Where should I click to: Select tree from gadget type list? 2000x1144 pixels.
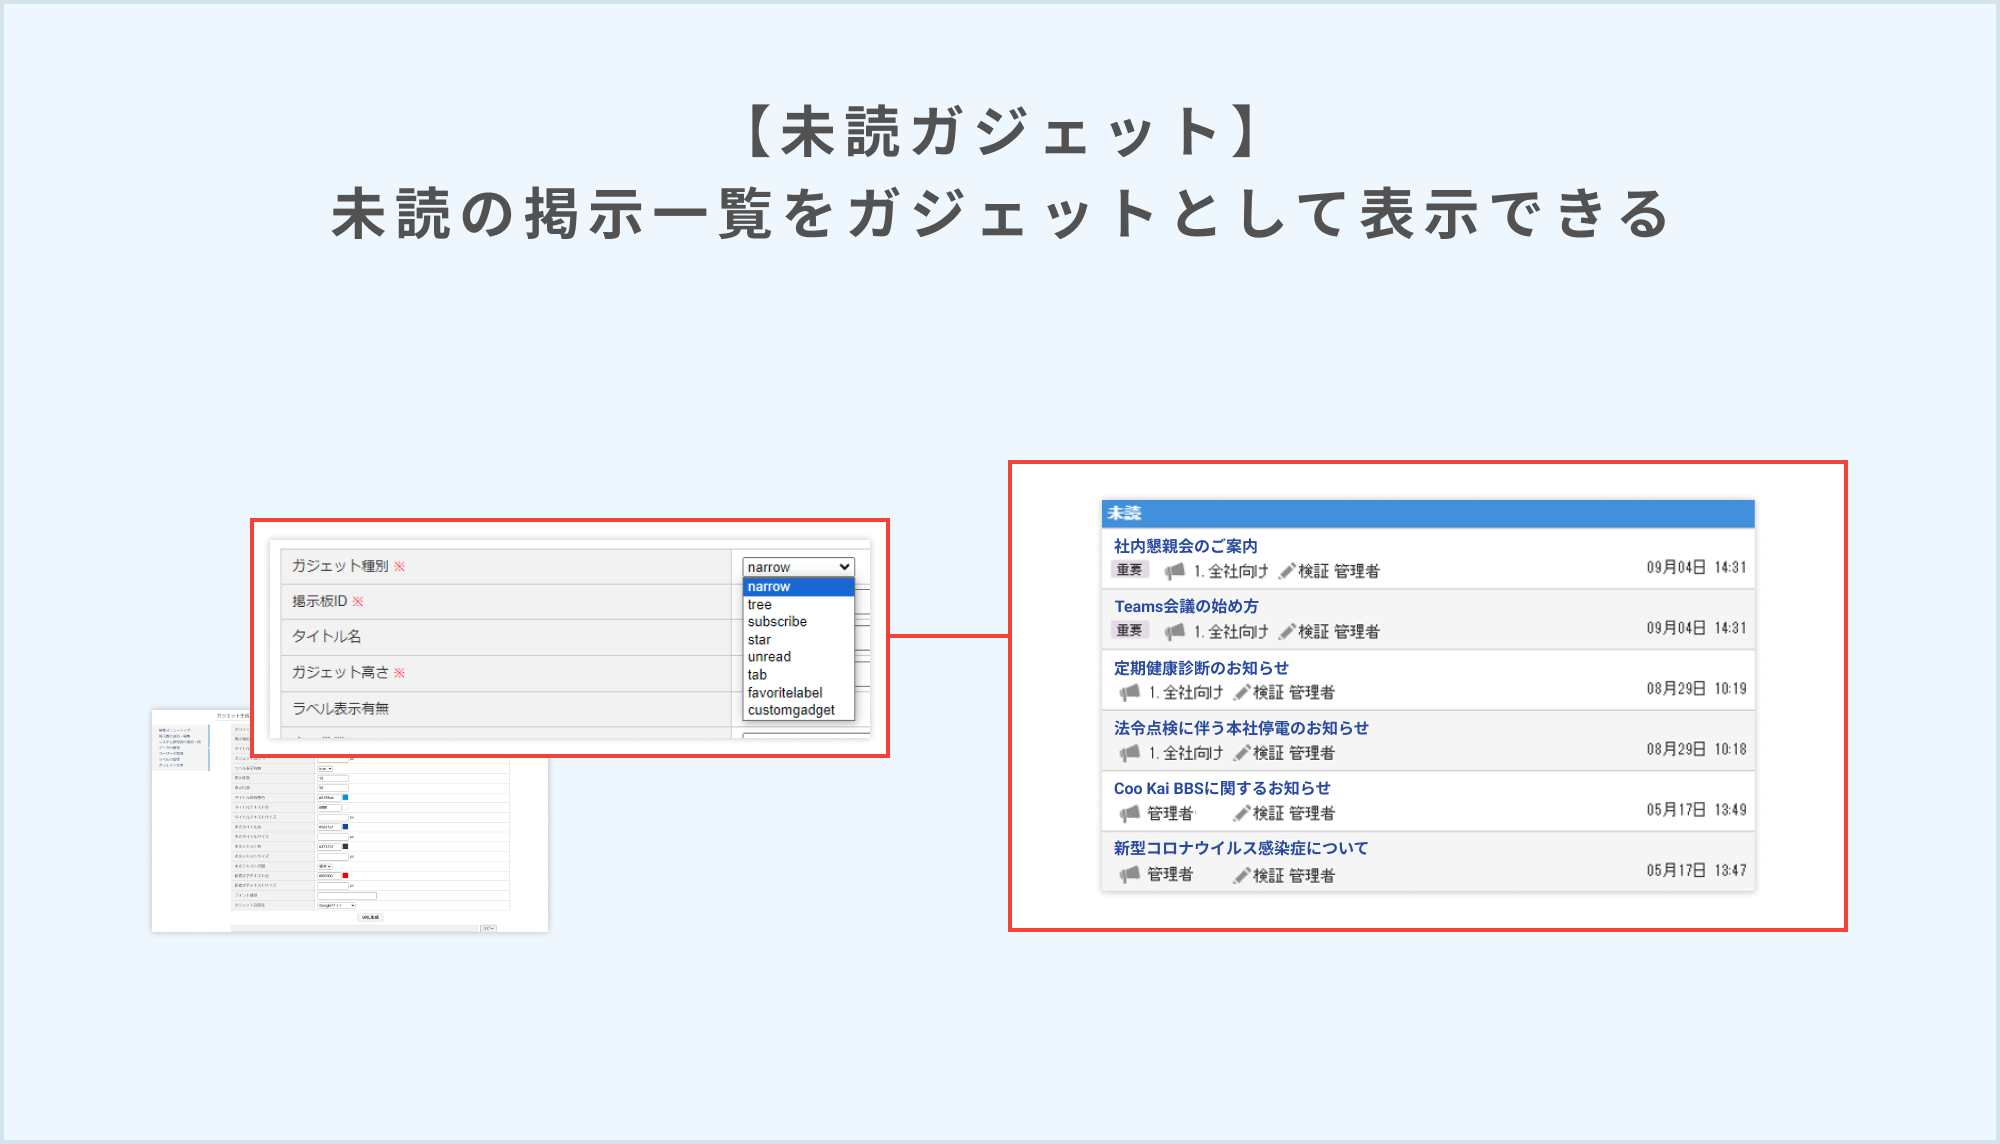pyautogui.click(x=798, y=605)
